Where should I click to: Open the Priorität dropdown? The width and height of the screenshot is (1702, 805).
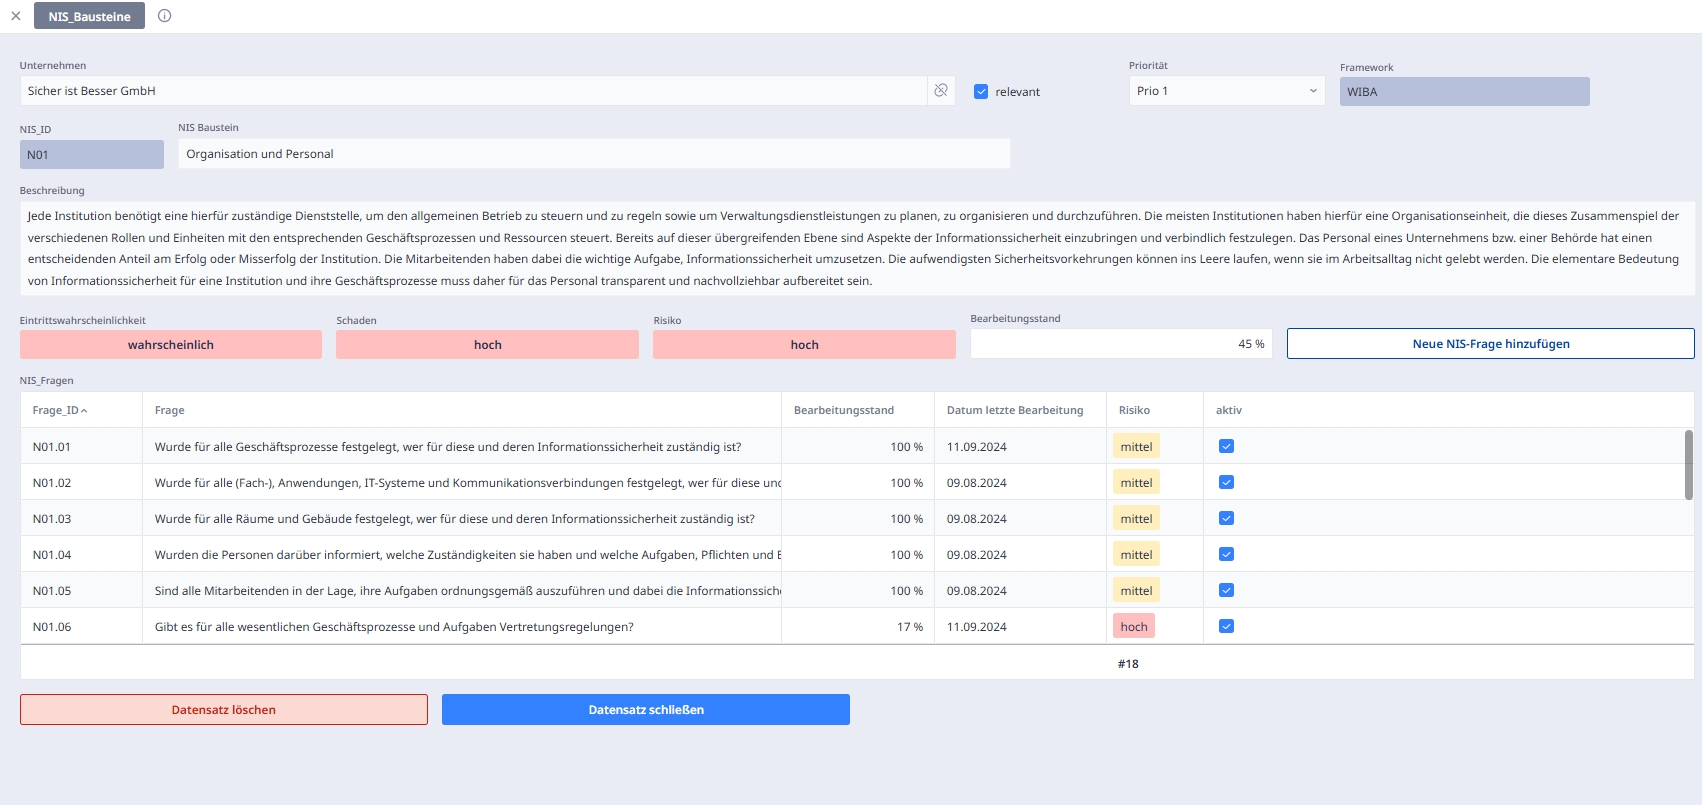(1226, 91)
